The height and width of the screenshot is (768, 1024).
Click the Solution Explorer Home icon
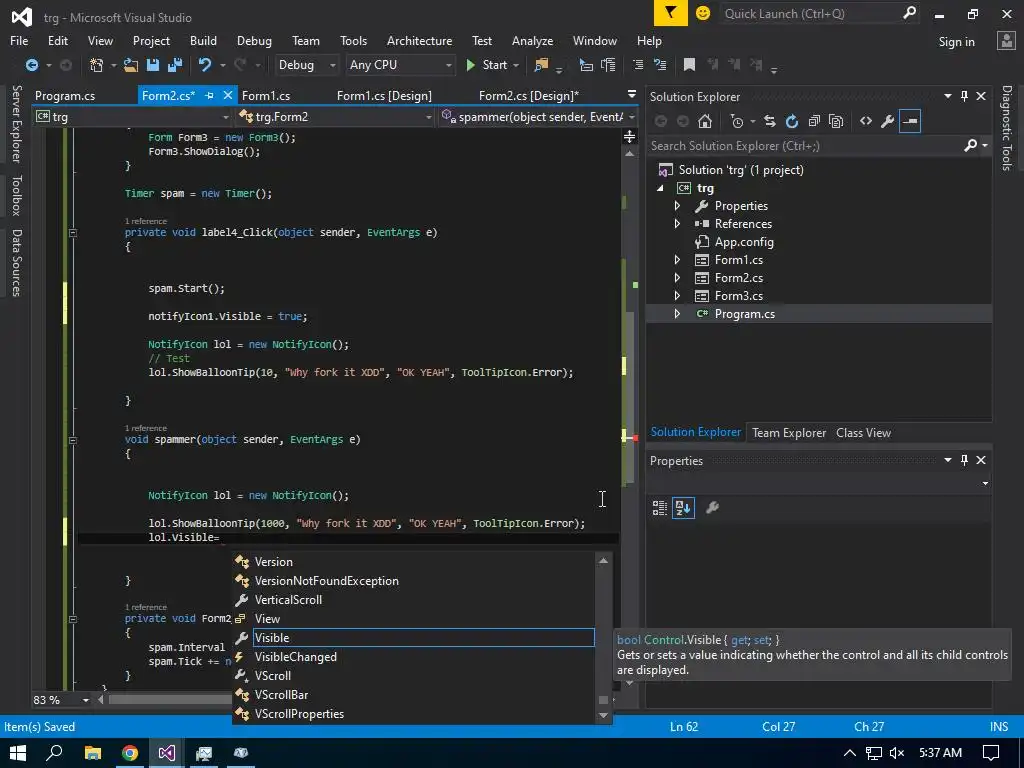[705, 121]
